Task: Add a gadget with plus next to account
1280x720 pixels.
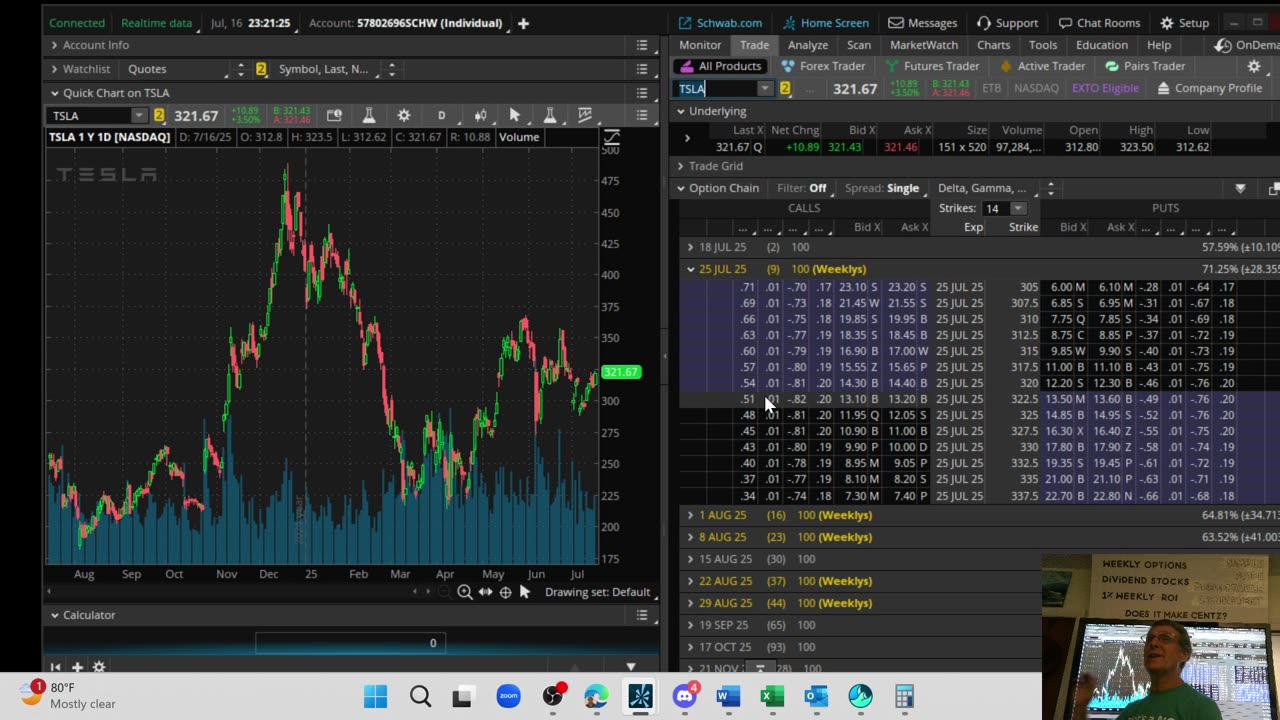Action: point(523,23)
